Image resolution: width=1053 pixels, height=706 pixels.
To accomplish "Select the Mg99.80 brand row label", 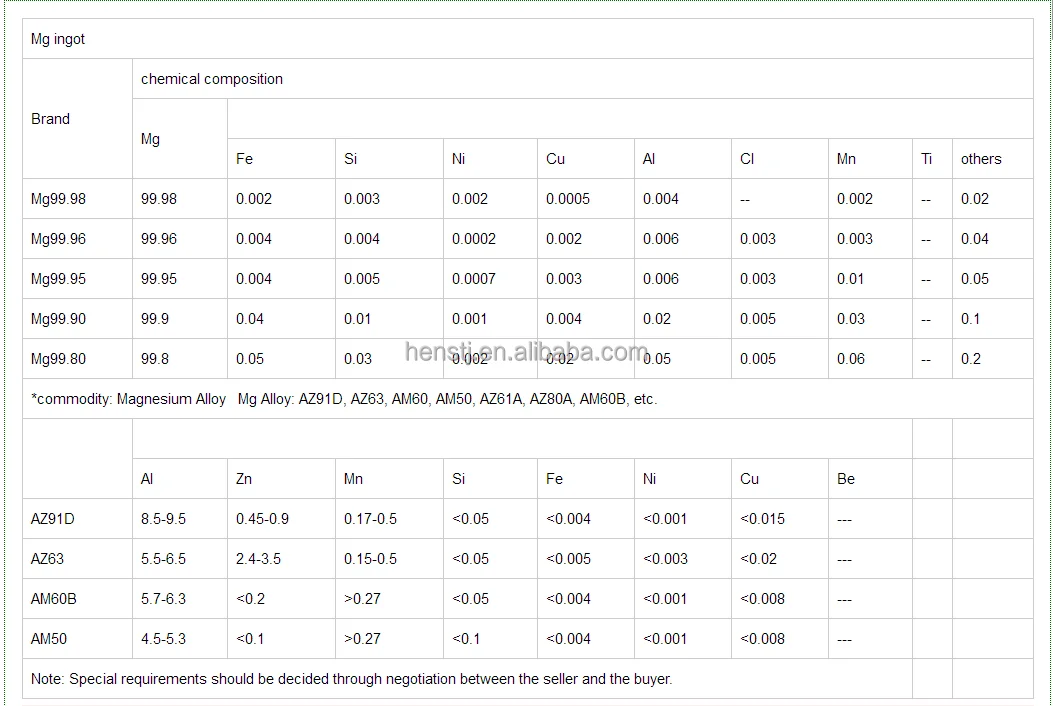I will pyautogui.click(x=58, y=359).
